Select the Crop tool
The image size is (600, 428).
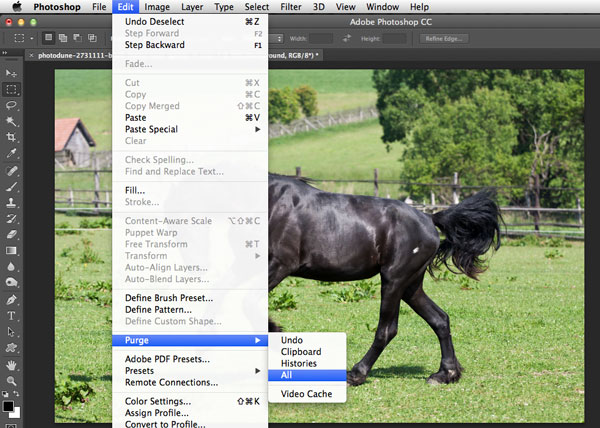tap(12, 137)
